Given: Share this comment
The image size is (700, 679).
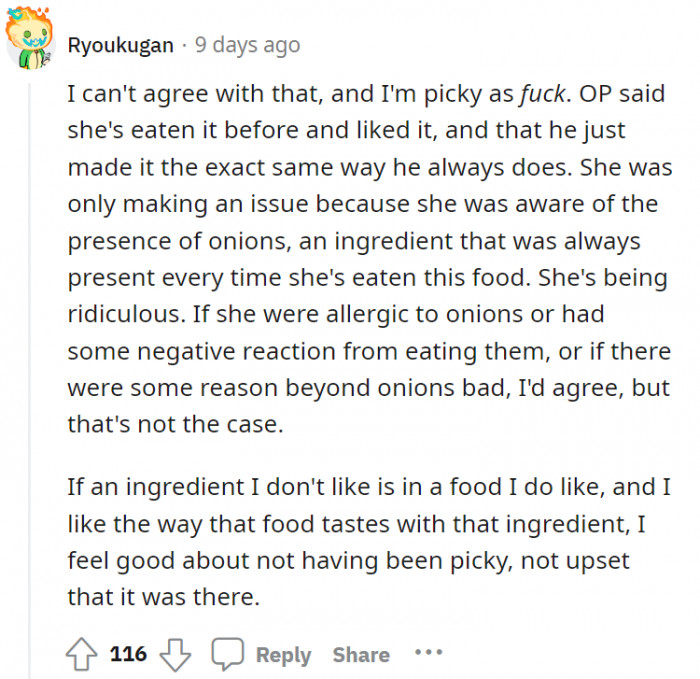Looking at the screenshot, I should pos(361,655).
